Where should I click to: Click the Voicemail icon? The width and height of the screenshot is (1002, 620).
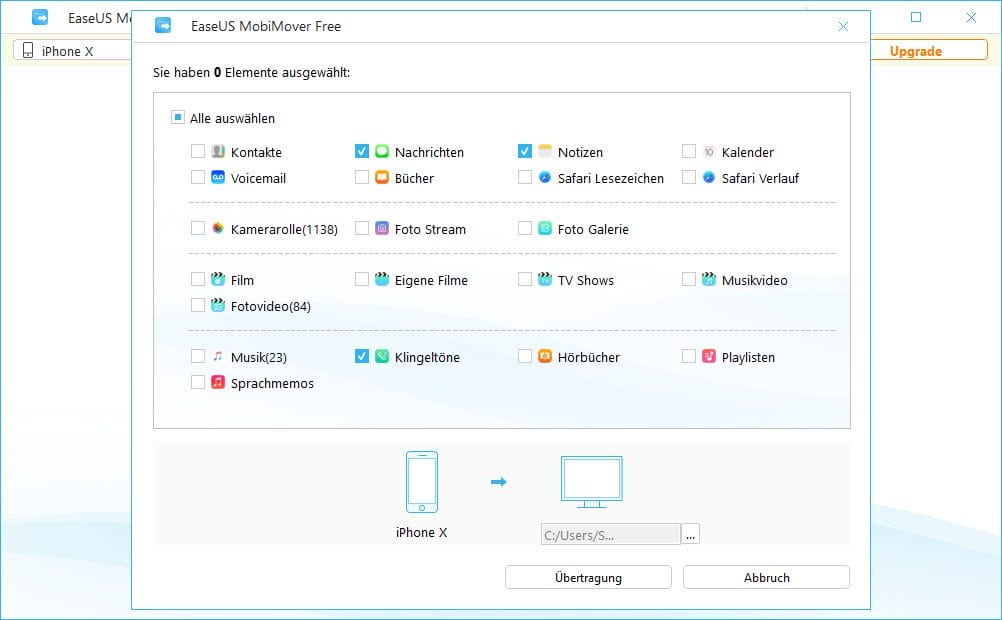[218, 178]
